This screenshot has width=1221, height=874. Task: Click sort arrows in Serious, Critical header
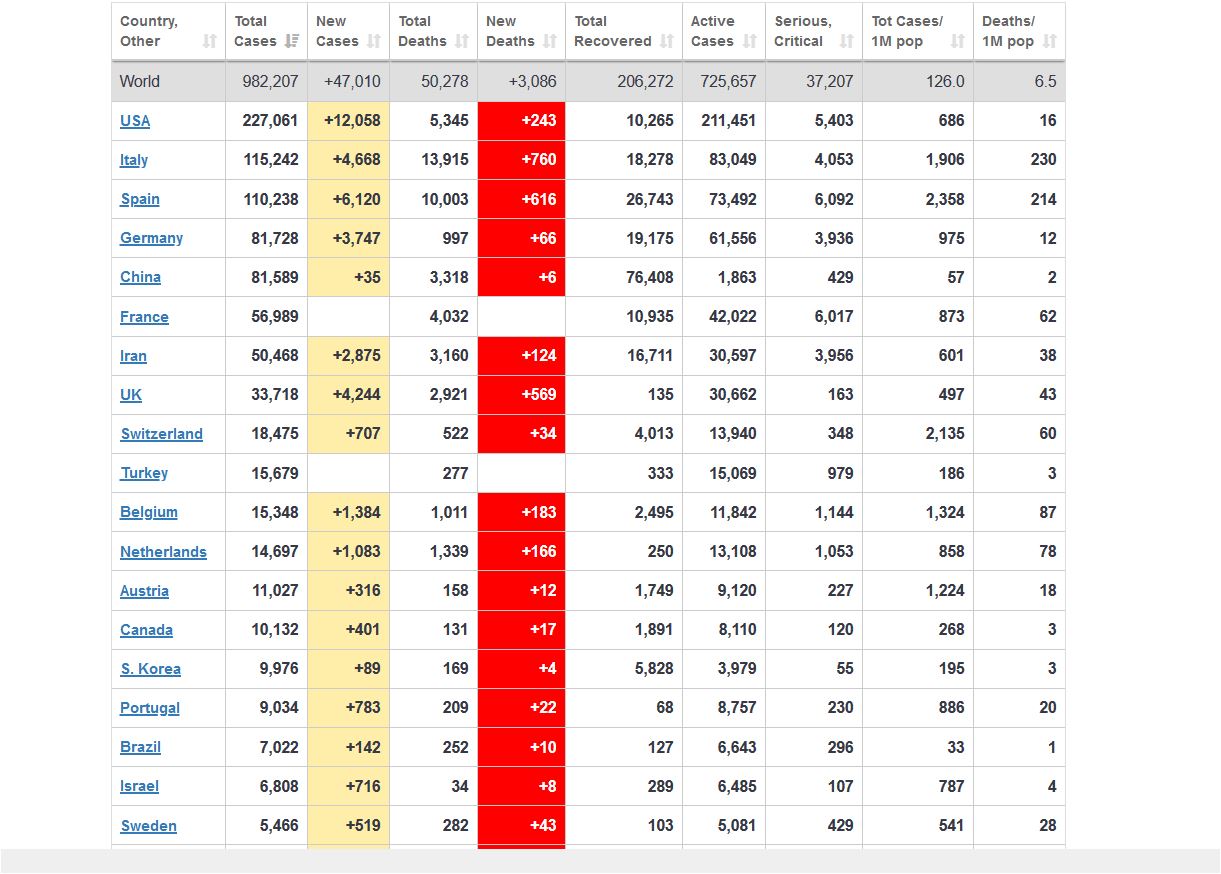point(847,41)
